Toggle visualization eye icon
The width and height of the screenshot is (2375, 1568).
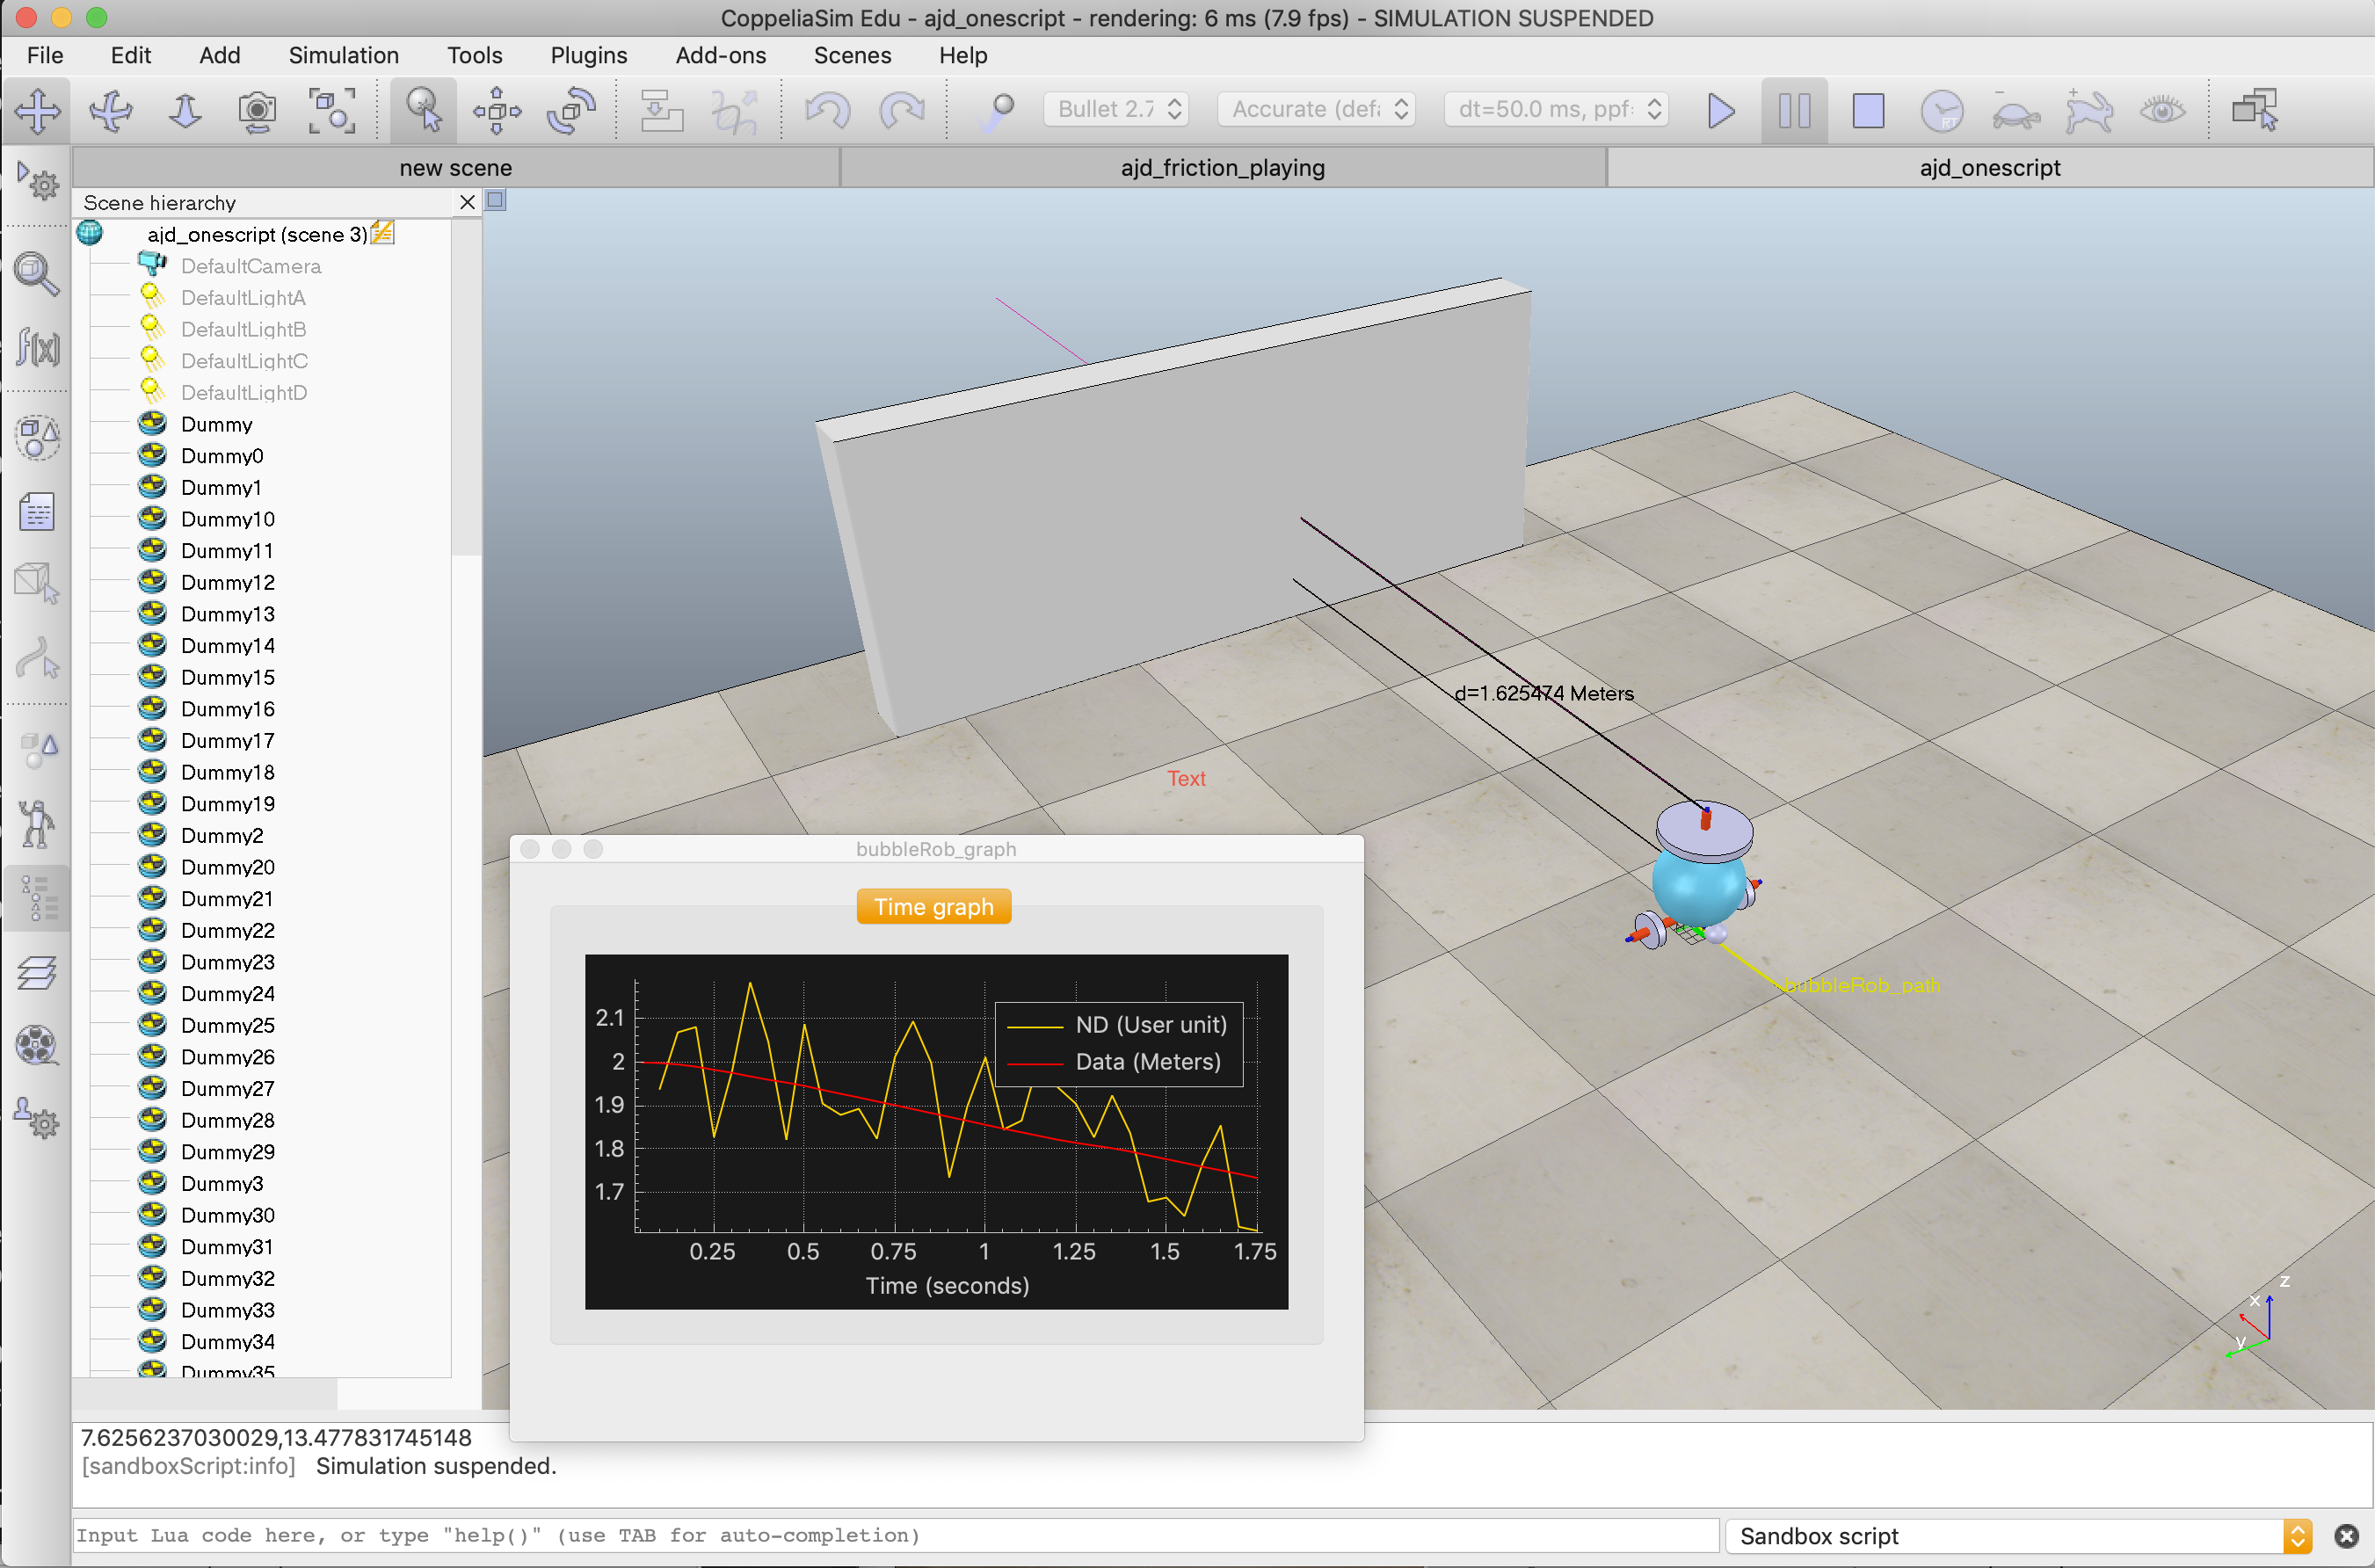click(x=2162, y=110)
